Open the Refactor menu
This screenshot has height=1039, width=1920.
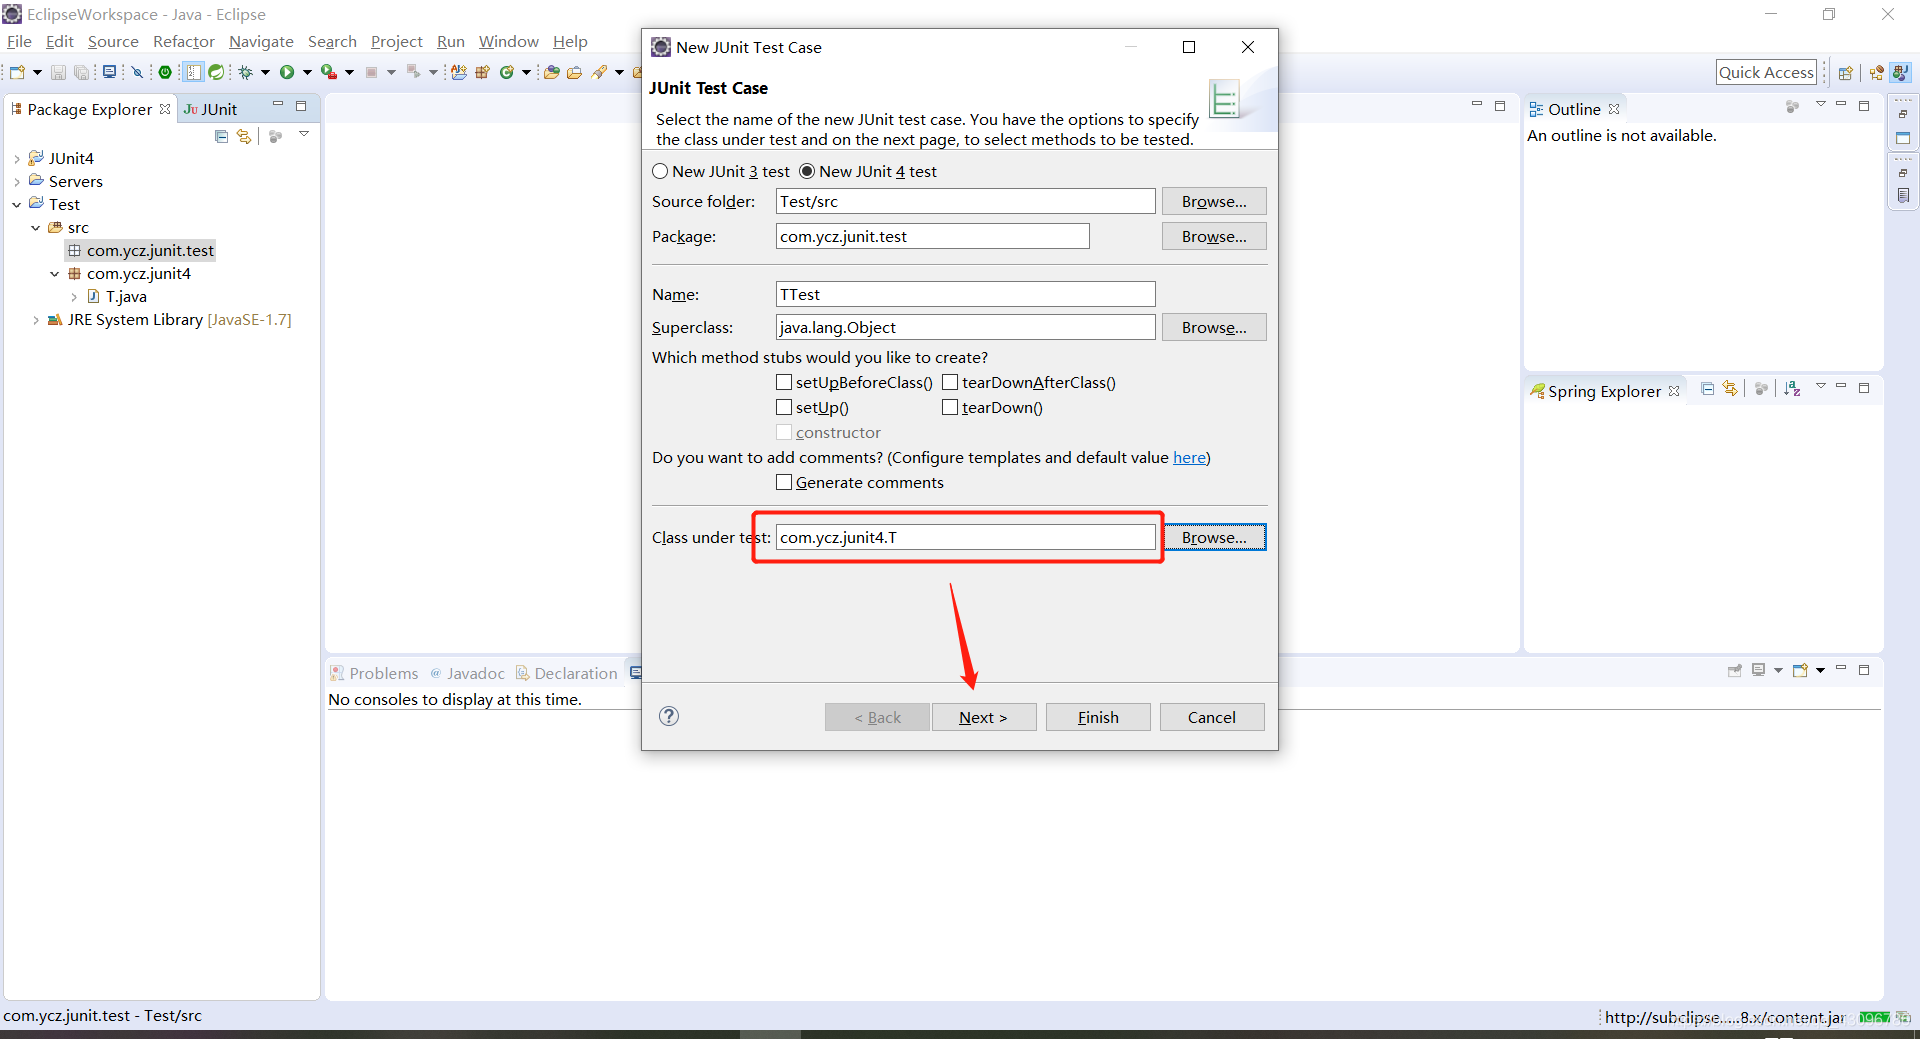click(184, 41)
